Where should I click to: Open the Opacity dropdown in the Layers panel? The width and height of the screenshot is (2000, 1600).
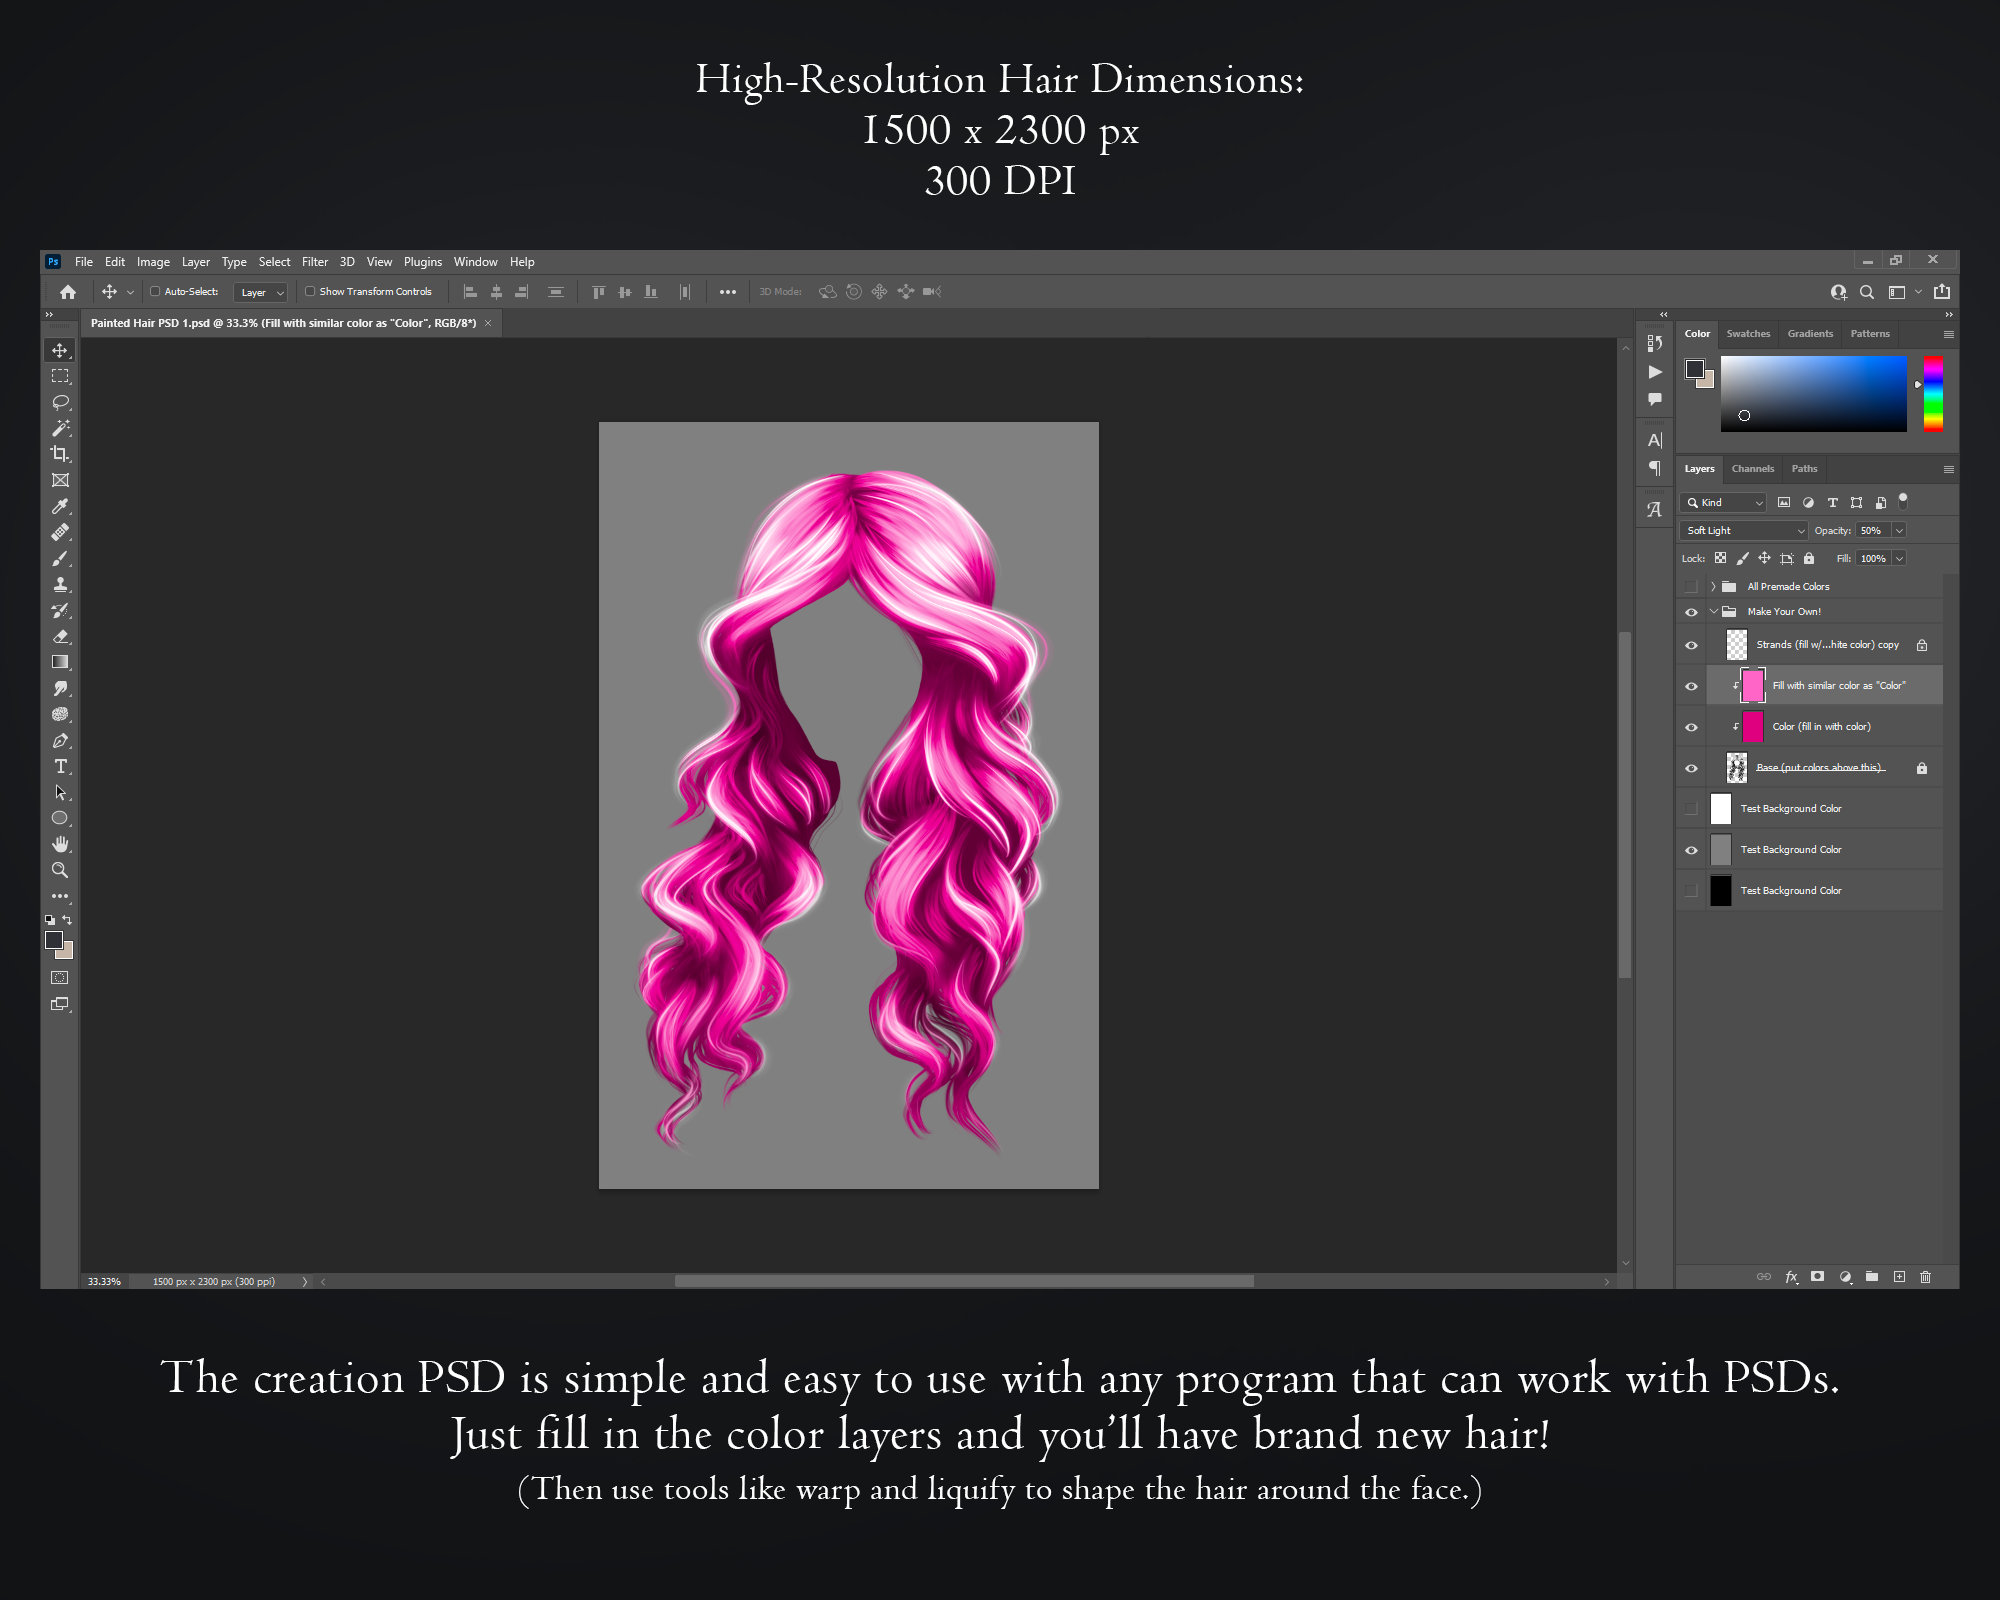(1899, 530)
